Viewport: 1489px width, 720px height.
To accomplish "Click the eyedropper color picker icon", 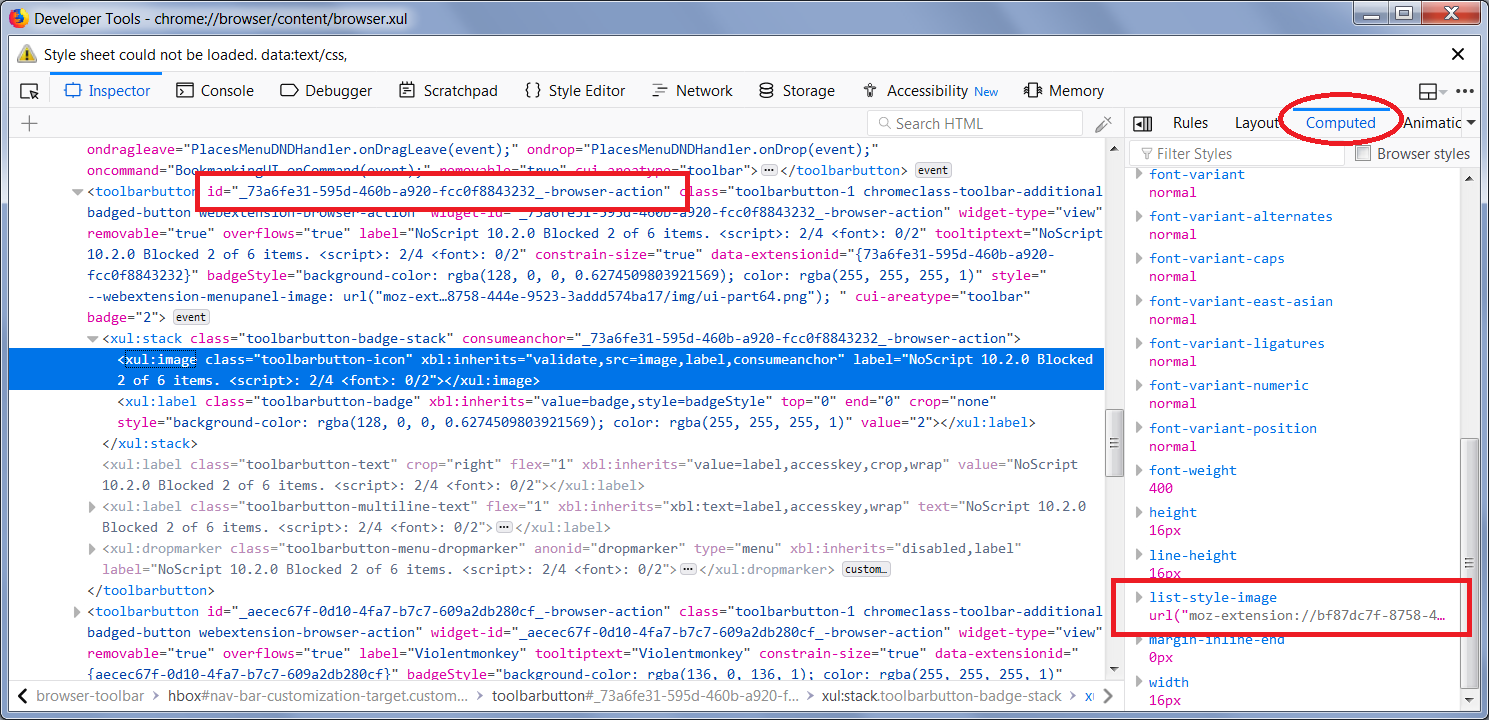I will [x=1103, y=124].
